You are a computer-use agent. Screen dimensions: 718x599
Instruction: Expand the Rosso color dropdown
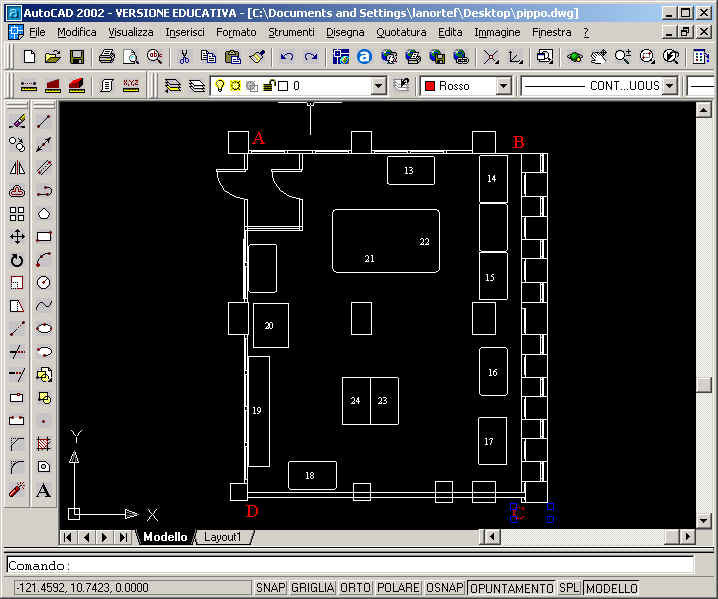(503, 86)
